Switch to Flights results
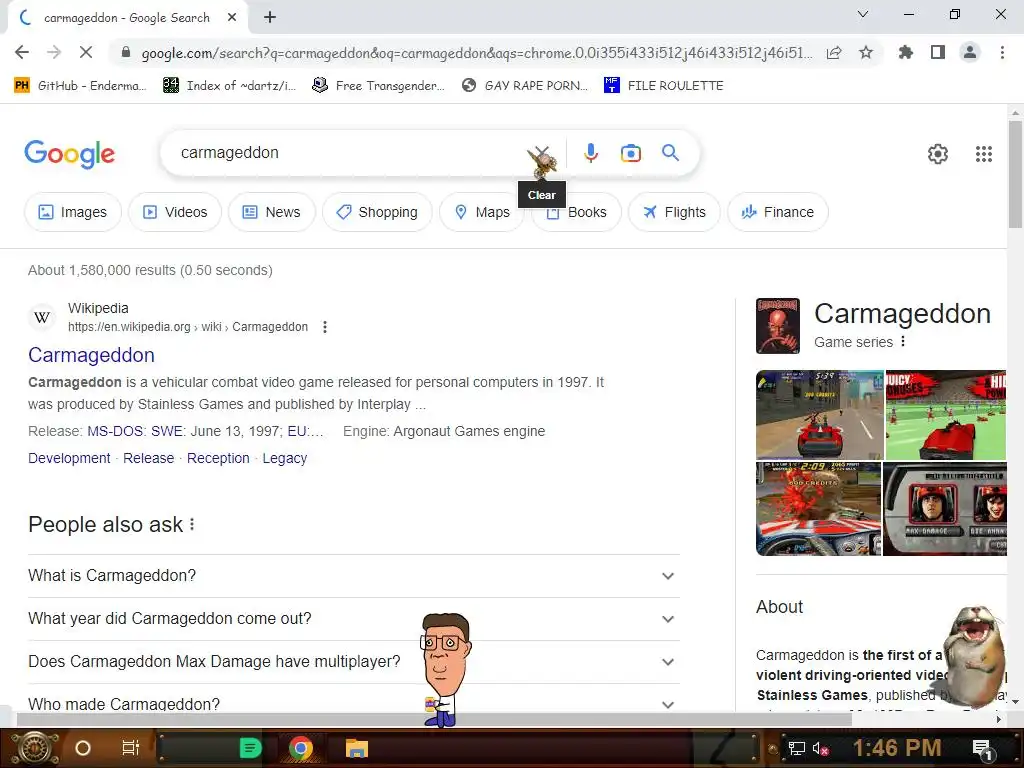 (674, 212)
